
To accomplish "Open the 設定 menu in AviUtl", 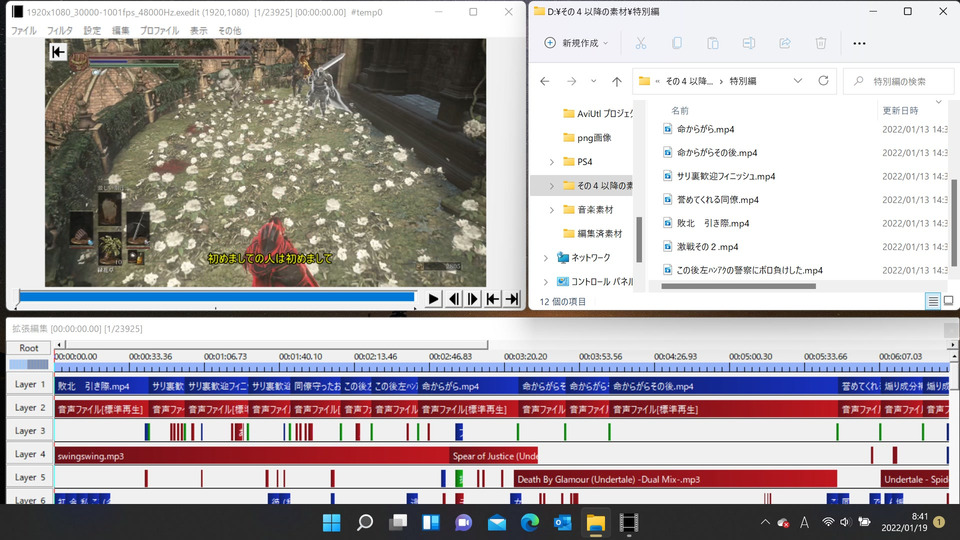I will [x=92, y=31].
